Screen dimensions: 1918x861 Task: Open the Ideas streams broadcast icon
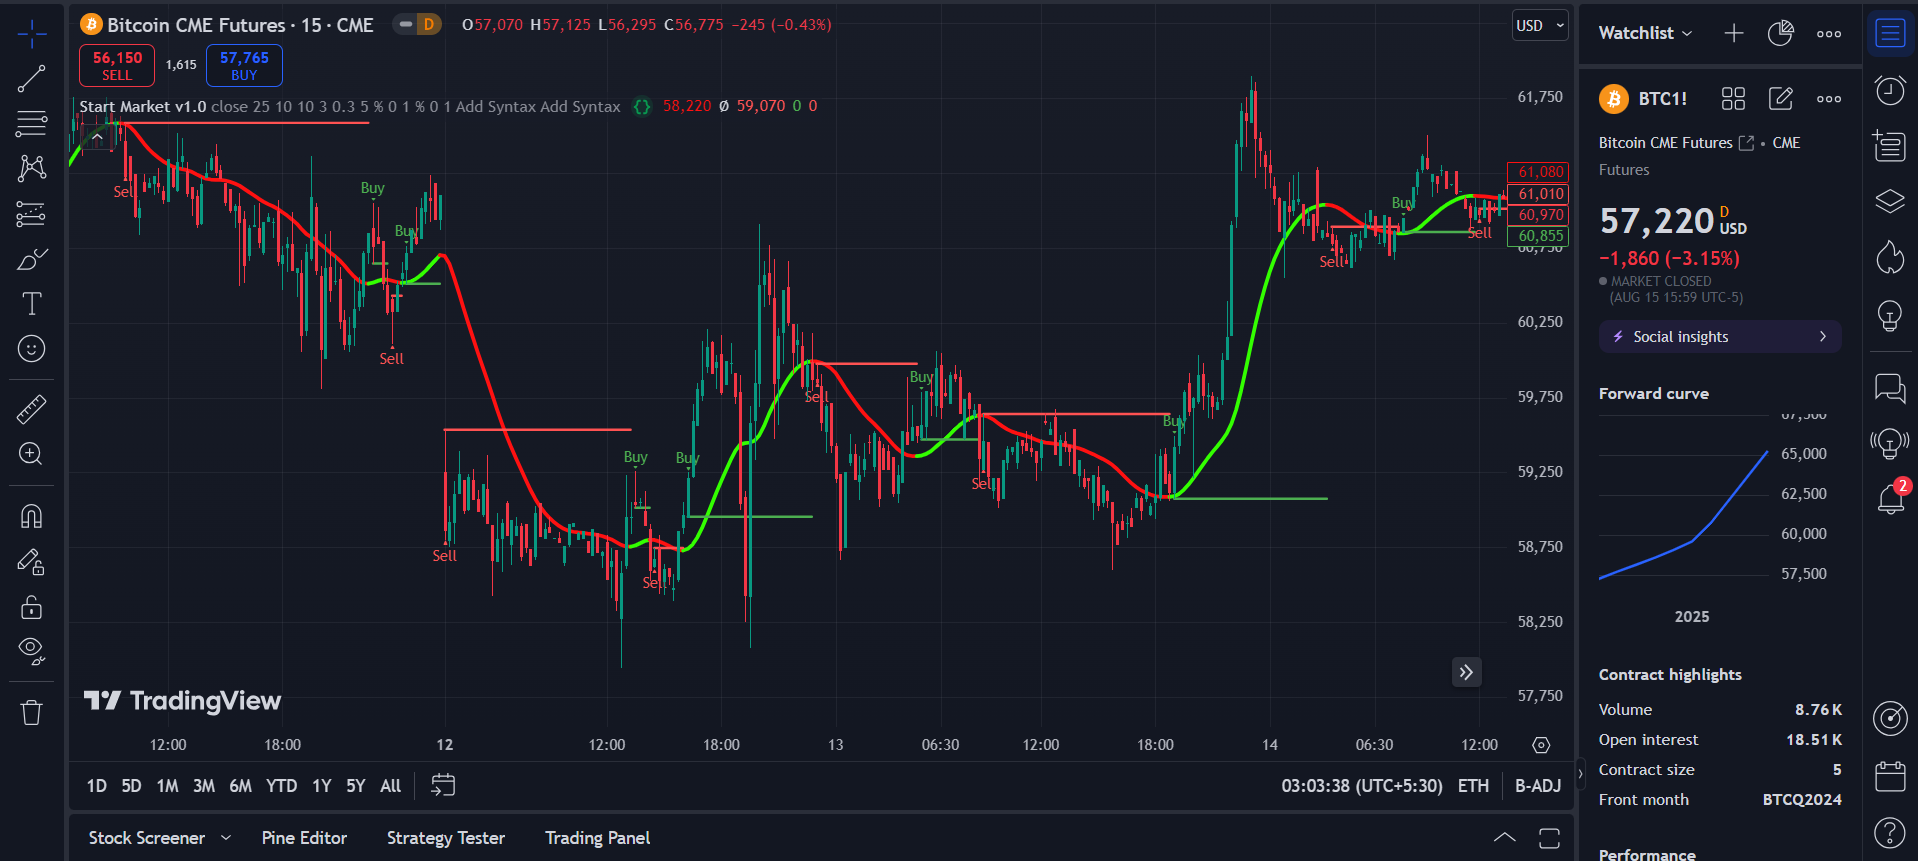pos(1890,442)
